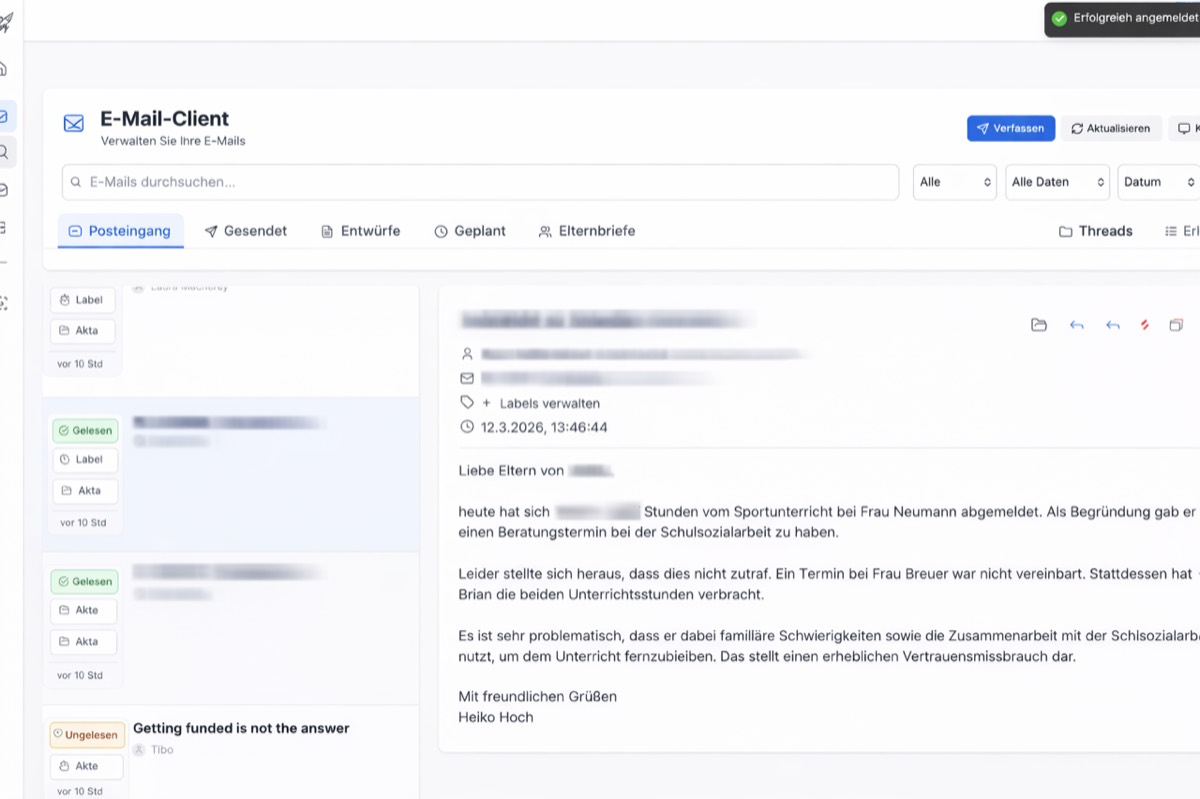Screen dimensions: 1200x799
Task: Toggle the Ungelesen badge on Tibo's email
Action: (x=87, y=735)
